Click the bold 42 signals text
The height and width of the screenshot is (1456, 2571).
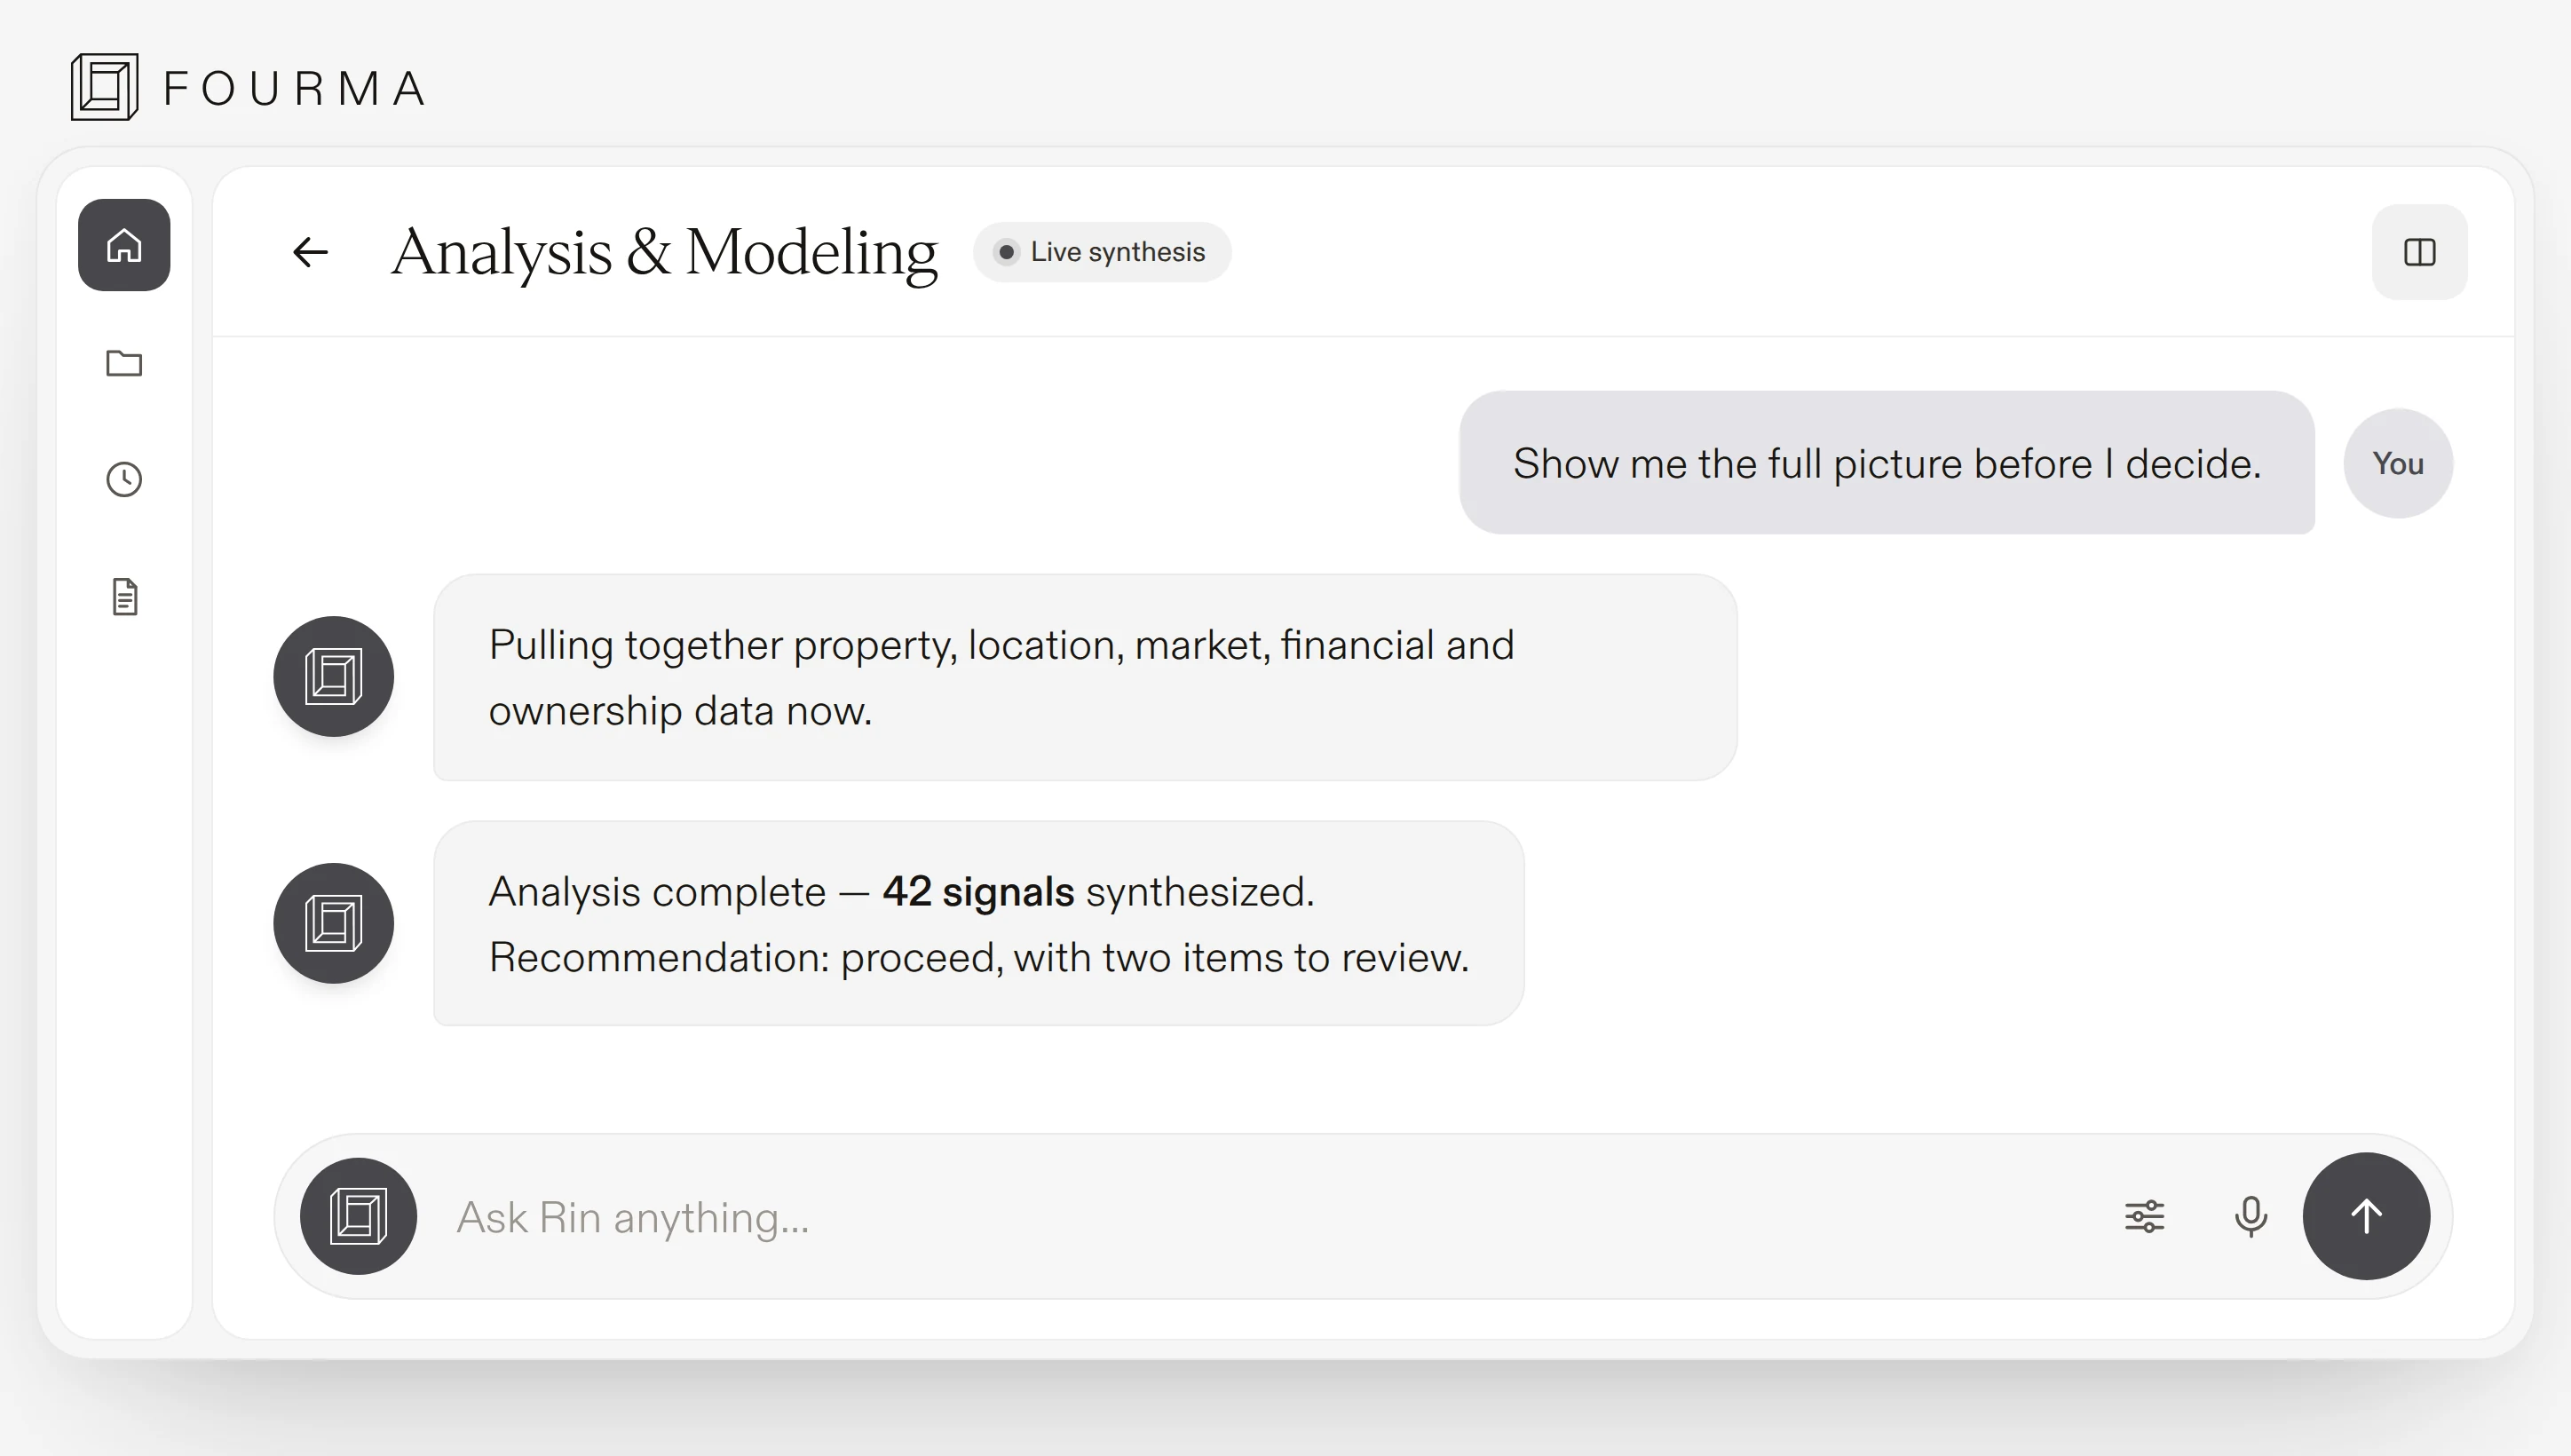coord(978,891)
